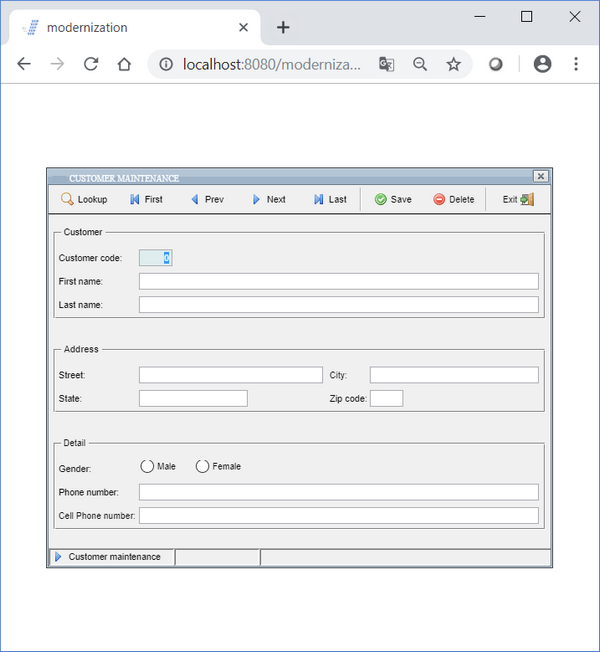Select the Male gender option
Screen dimensions: 600x652
click(x=147, y=467)
